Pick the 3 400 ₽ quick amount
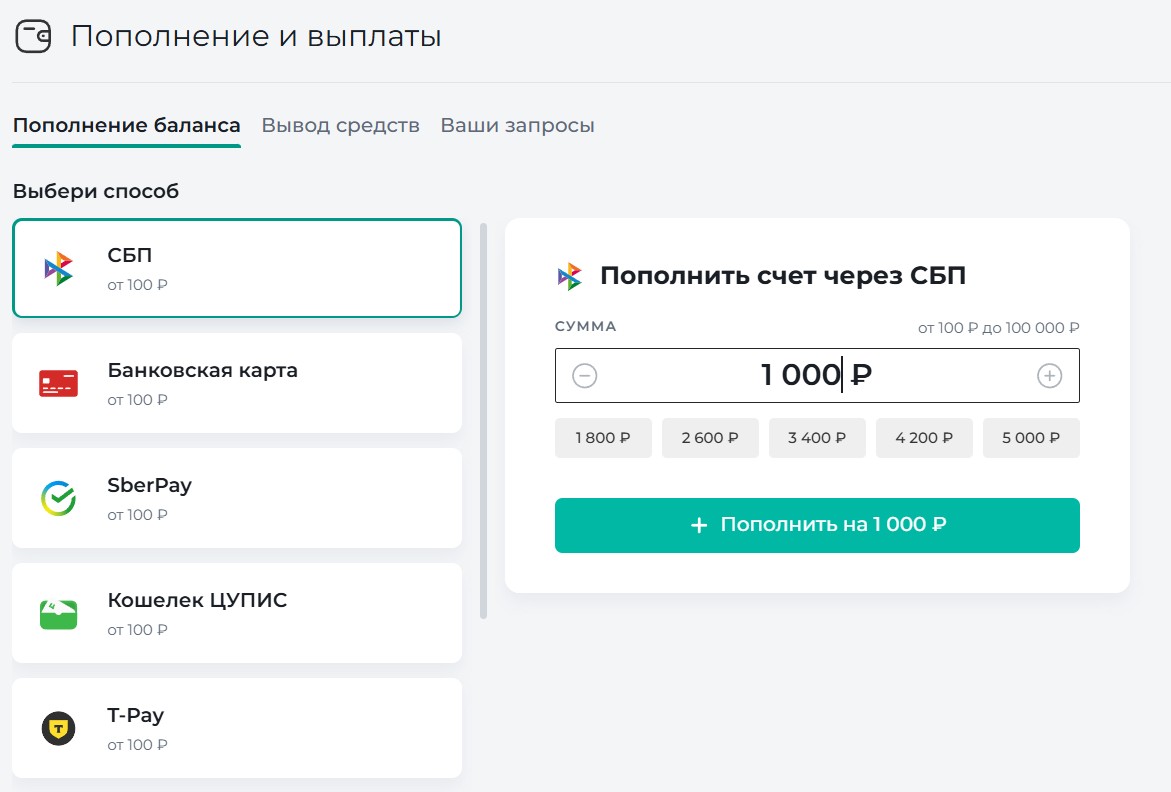1171x792 pixels. tap(817, 438)
